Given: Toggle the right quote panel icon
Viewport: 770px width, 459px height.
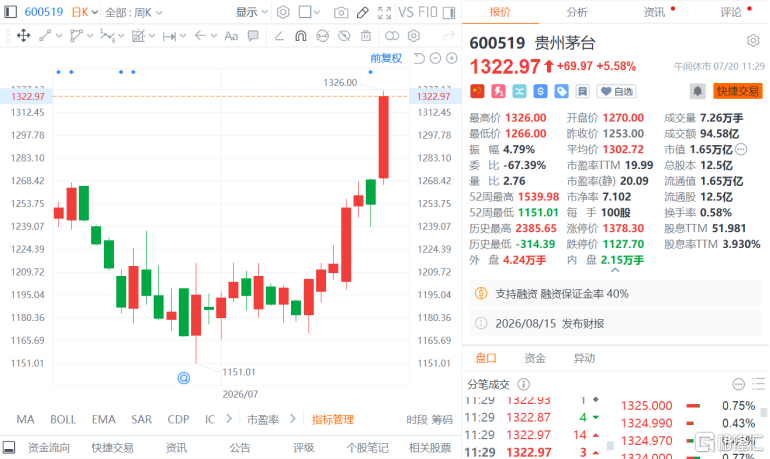Looking at the screenshot, I should [x=449, y=13].
